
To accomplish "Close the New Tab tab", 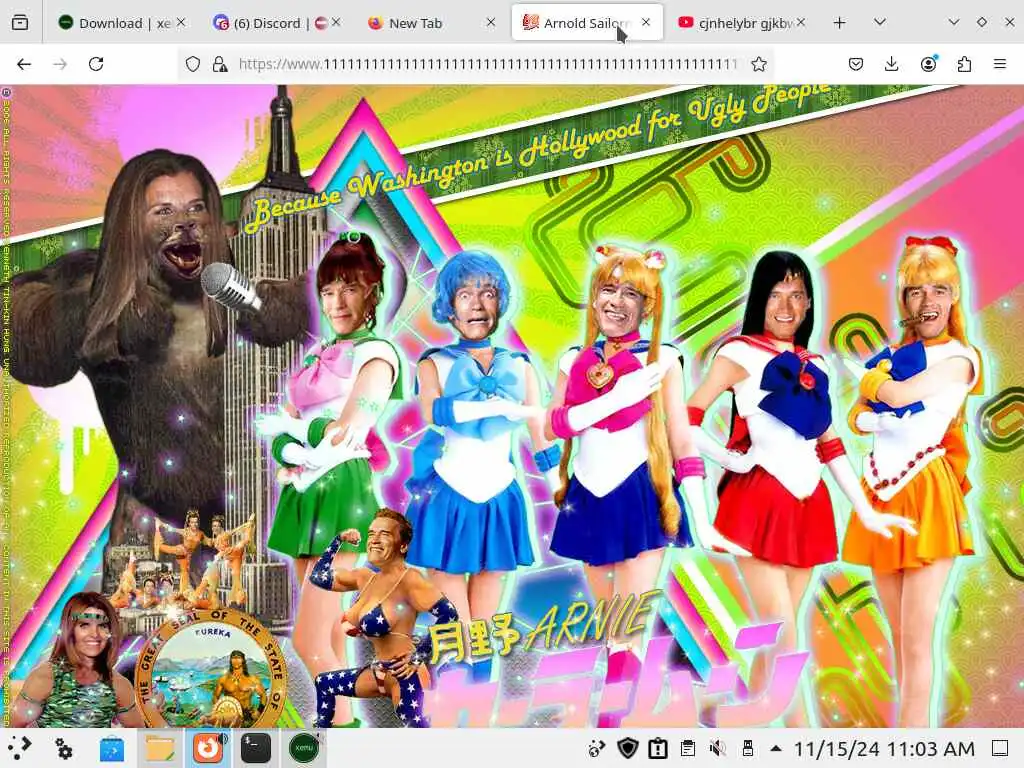I will point(491,23).
